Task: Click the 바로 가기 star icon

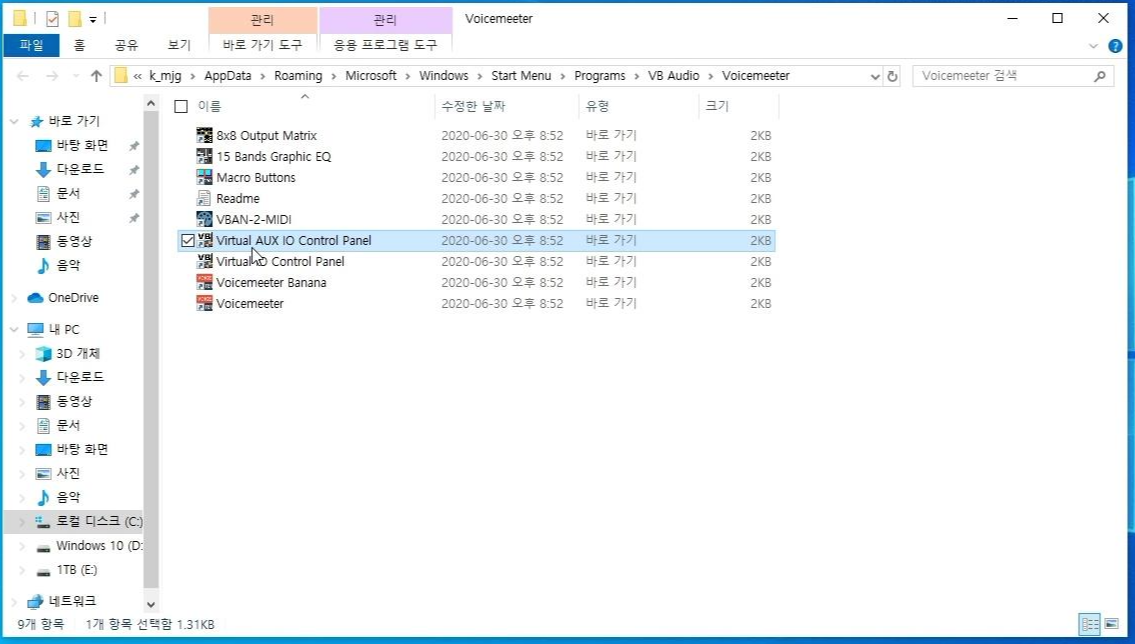Action: tap(36, 122)
